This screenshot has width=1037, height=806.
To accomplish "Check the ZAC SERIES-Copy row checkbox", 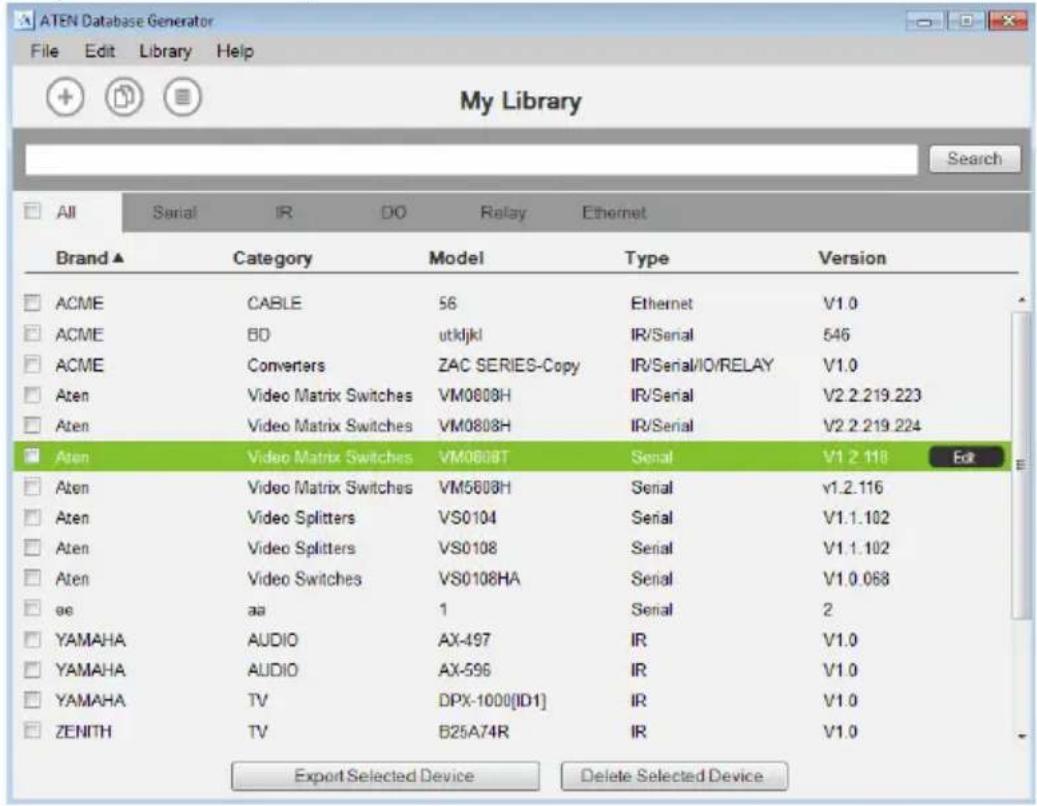I will [32, 364].
